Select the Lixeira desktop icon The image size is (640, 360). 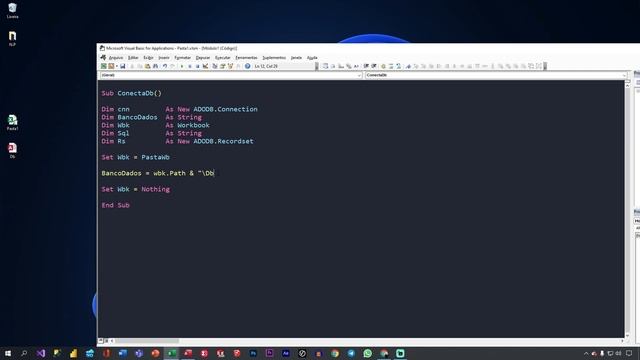[x=12, y=11]
